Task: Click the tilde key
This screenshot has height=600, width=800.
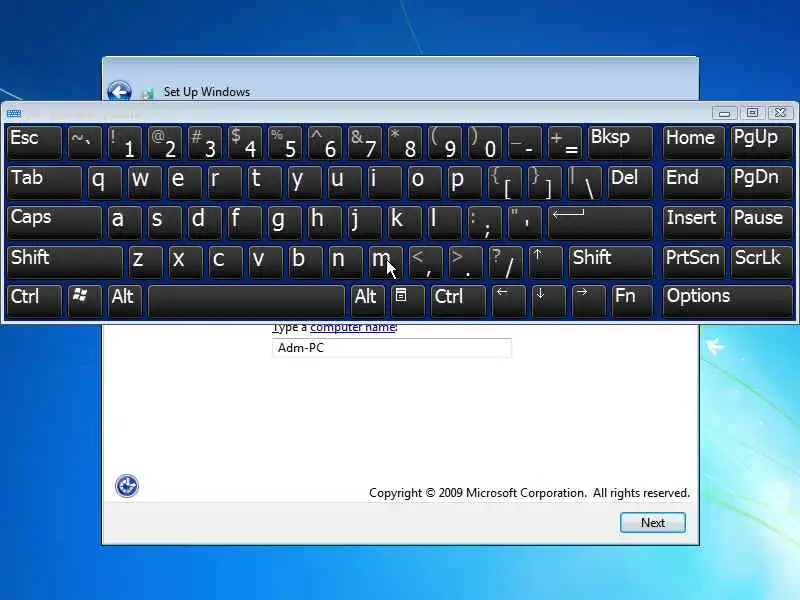Action: pos(84,142)
